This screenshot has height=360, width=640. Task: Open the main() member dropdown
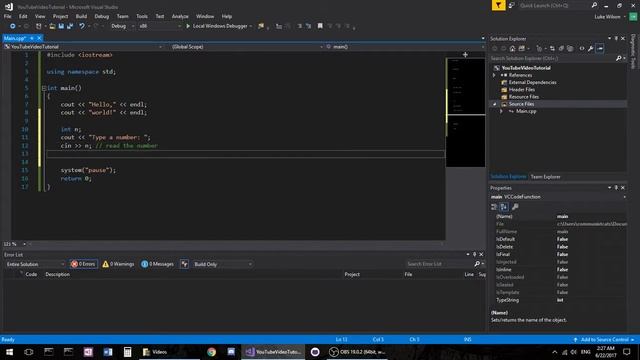click(x=404, y=47)
